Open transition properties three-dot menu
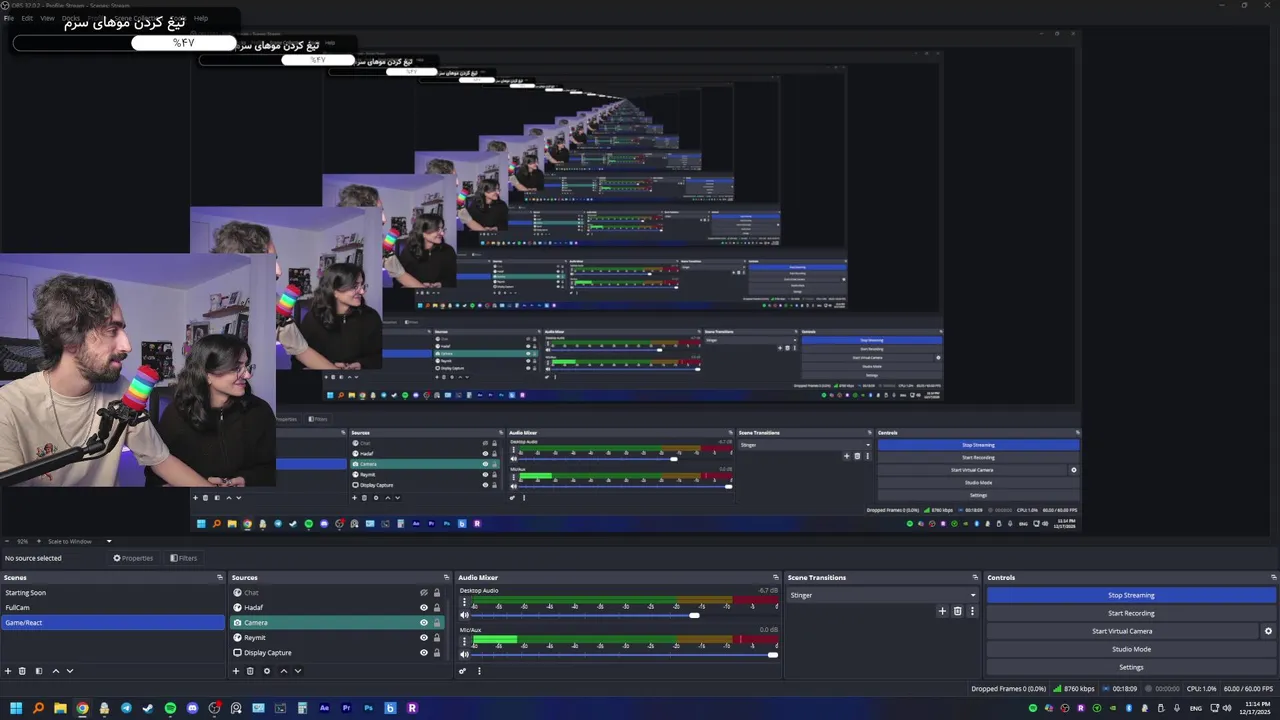 (x=972, y=611)
